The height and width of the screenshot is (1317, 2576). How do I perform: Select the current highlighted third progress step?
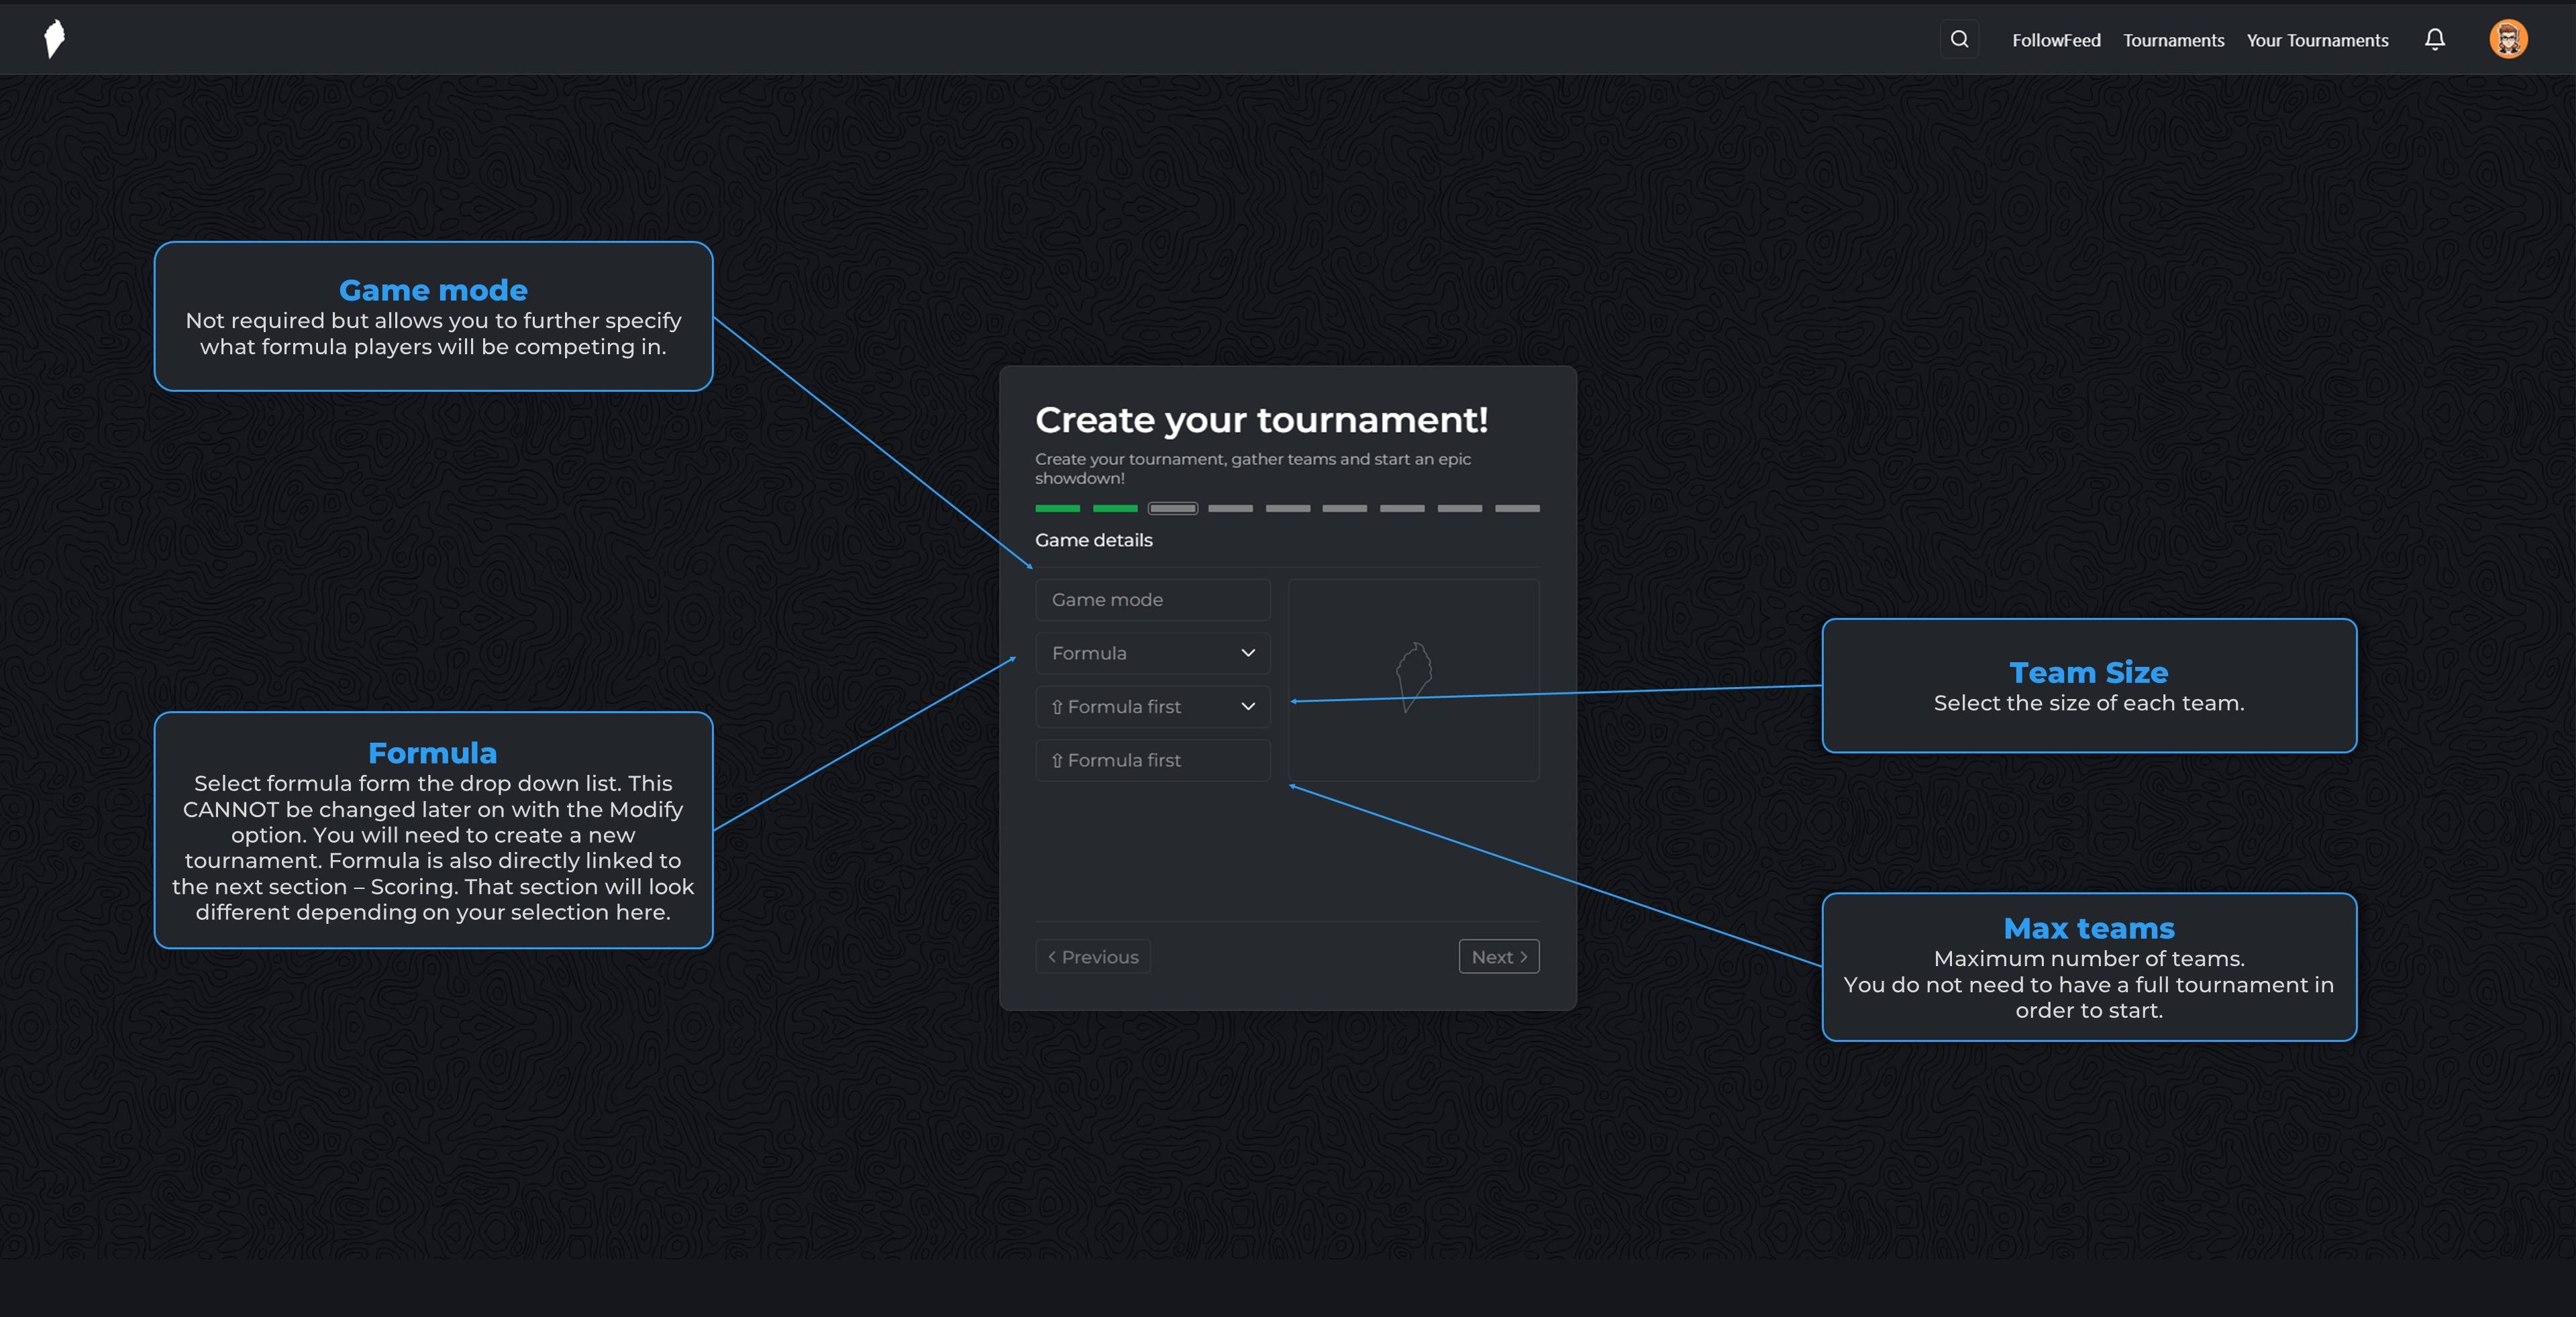coord(1172,509)
